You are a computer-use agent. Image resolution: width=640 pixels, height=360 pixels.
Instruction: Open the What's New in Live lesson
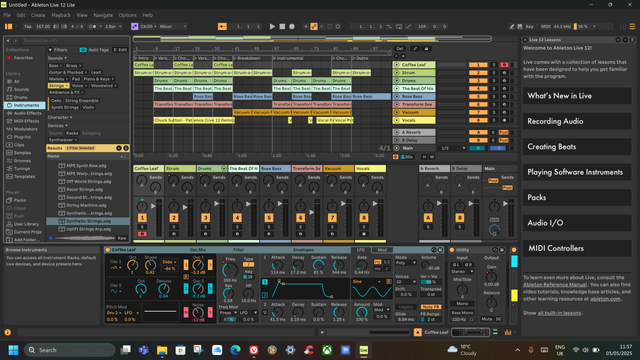[577, 96]
